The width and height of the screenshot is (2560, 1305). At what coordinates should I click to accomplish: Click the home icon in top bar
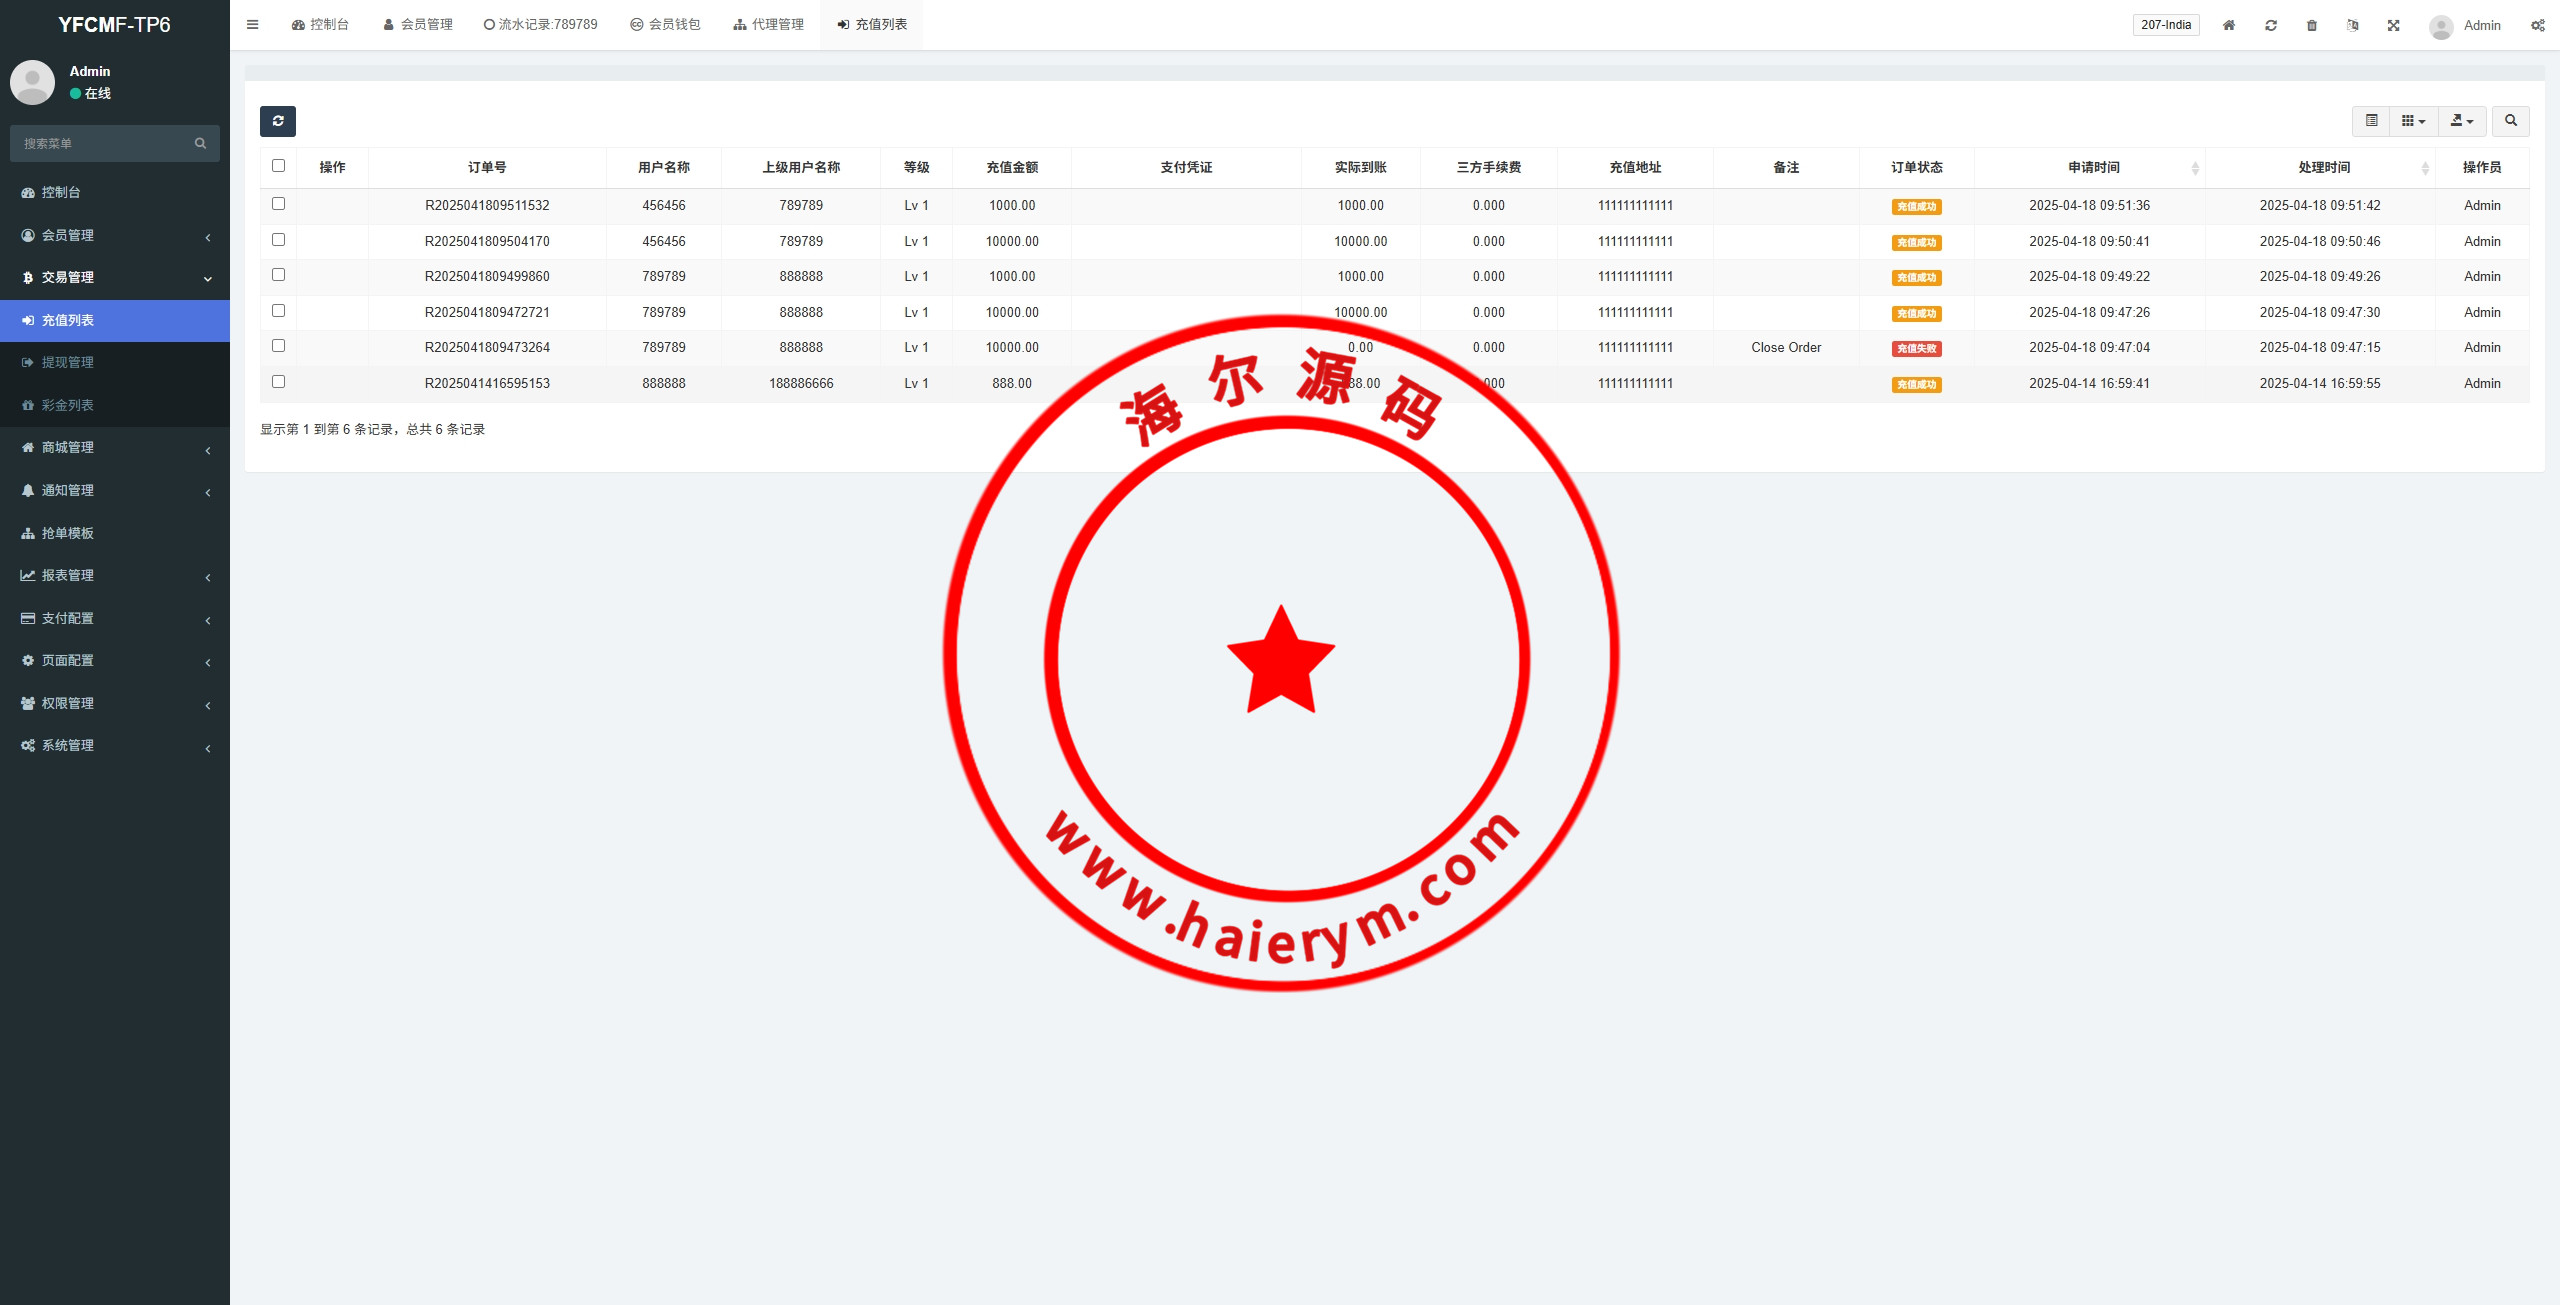pos(2229,25)
